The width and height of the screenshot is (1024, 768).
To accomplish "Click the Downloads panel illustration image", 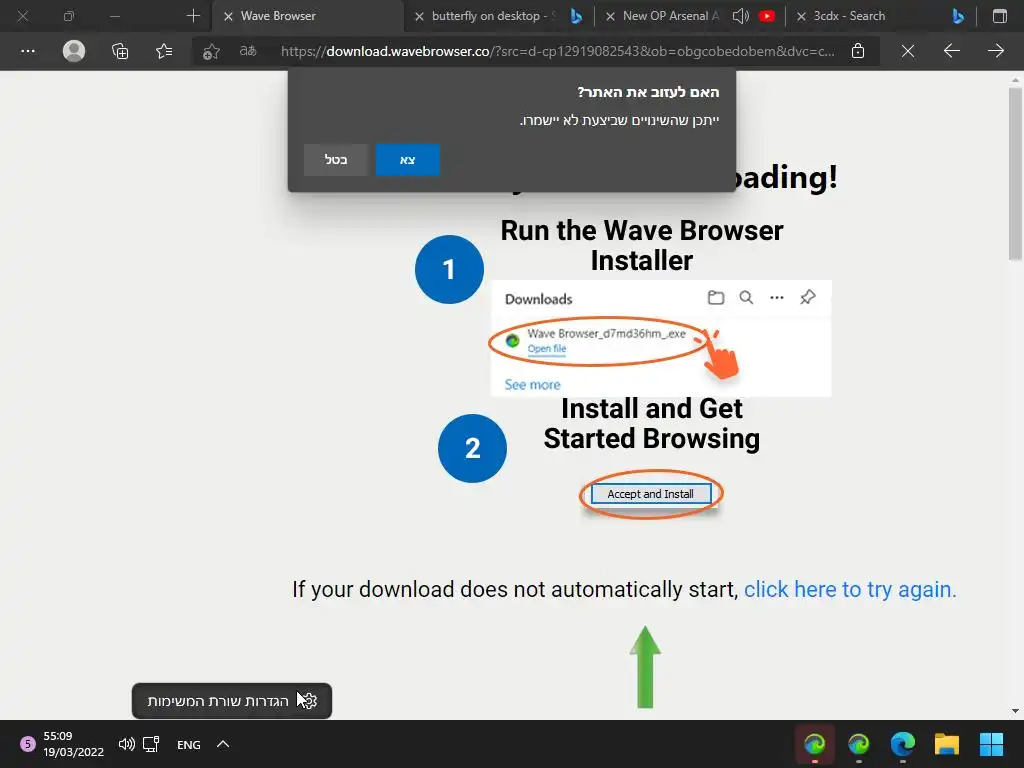I will tap(661, 338).
